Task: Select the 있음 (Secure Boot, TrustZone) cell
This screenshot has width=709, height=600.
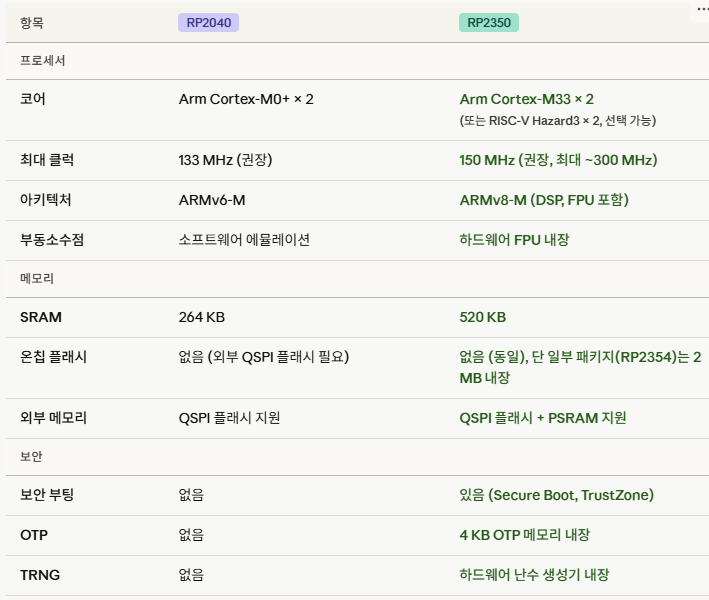Action: [557, 495]
